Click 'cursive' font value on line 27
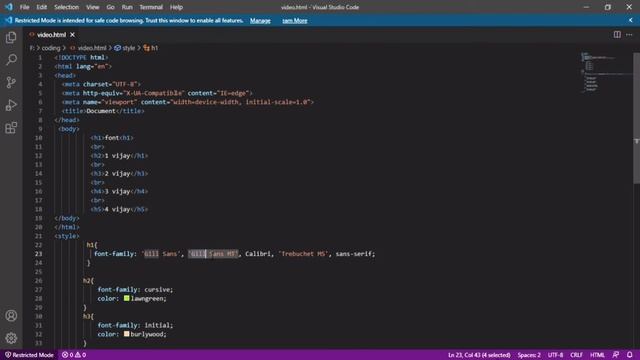This screenshot has height=360, width=640. point(157,289)
